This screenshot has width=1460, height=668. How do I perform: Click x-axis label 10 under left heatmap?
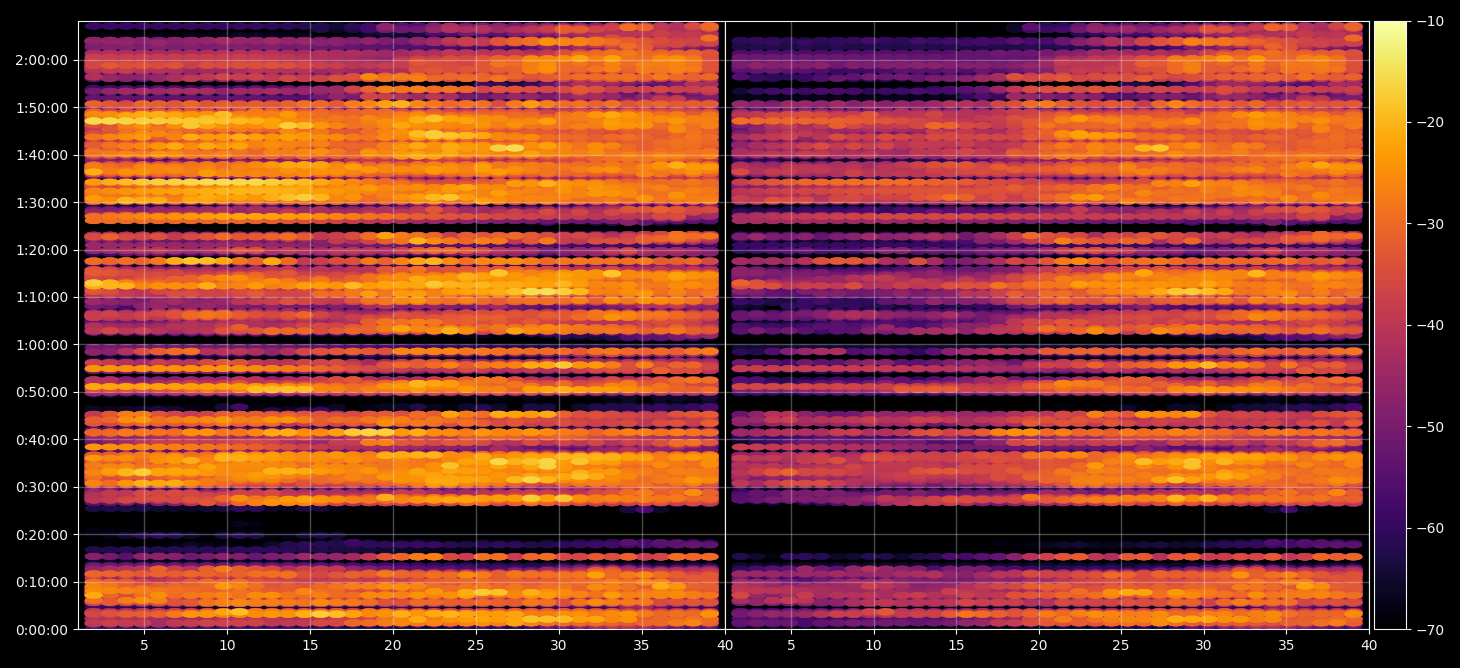point(227,646)
